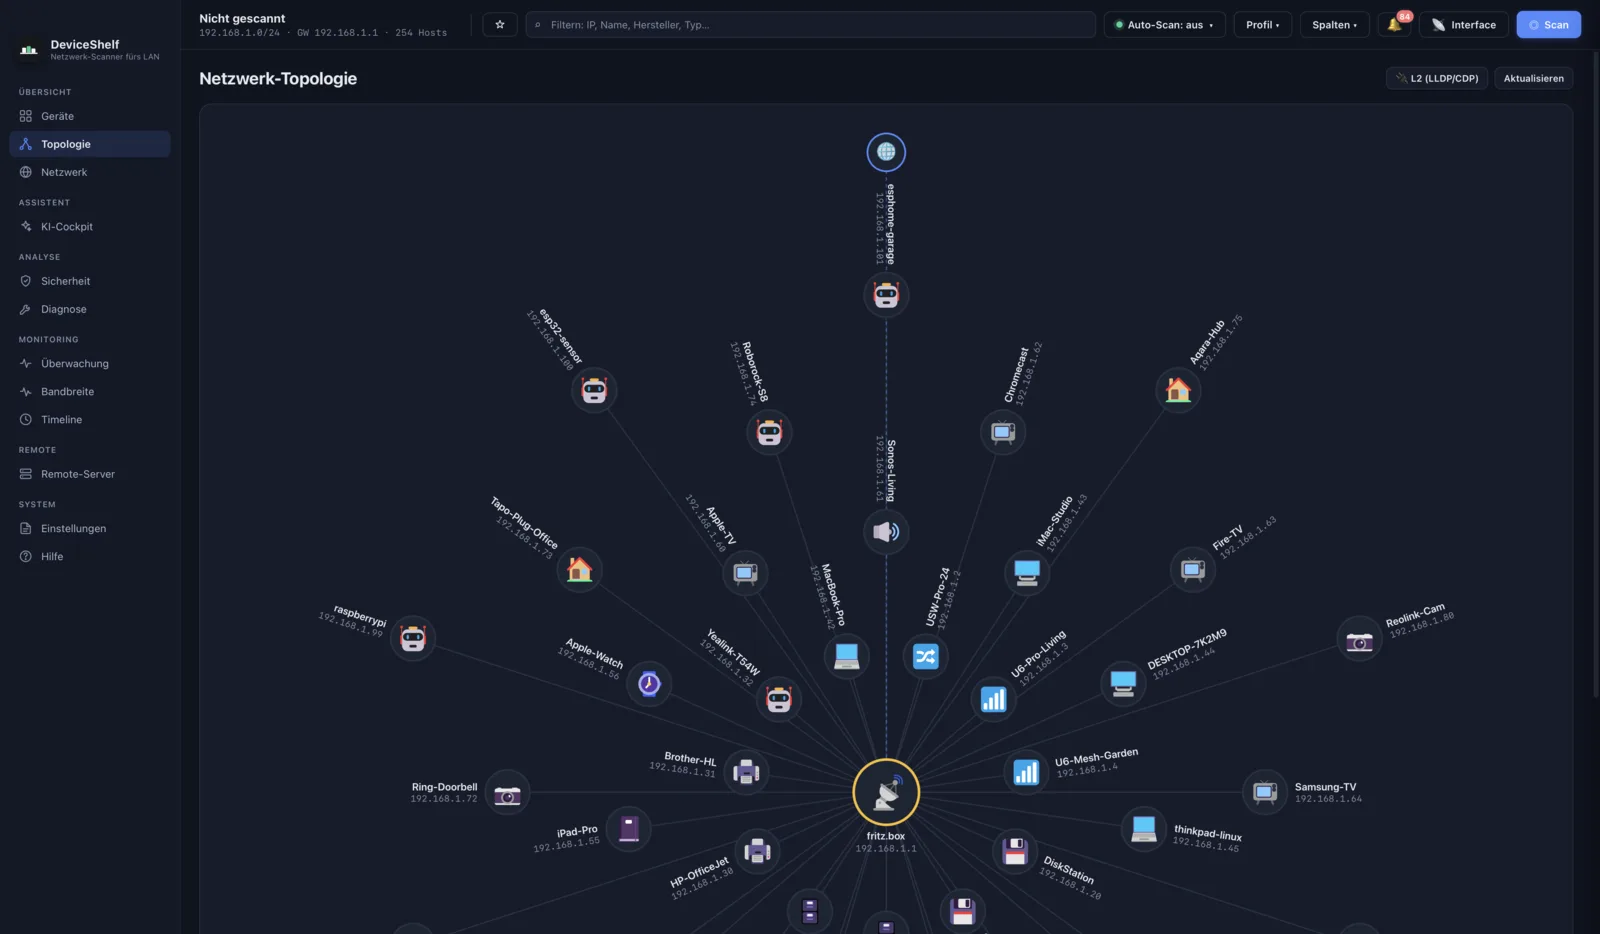
Task: Open Hilfe in the sidebar
Action: pyautogui.click(x=90, y=557)
